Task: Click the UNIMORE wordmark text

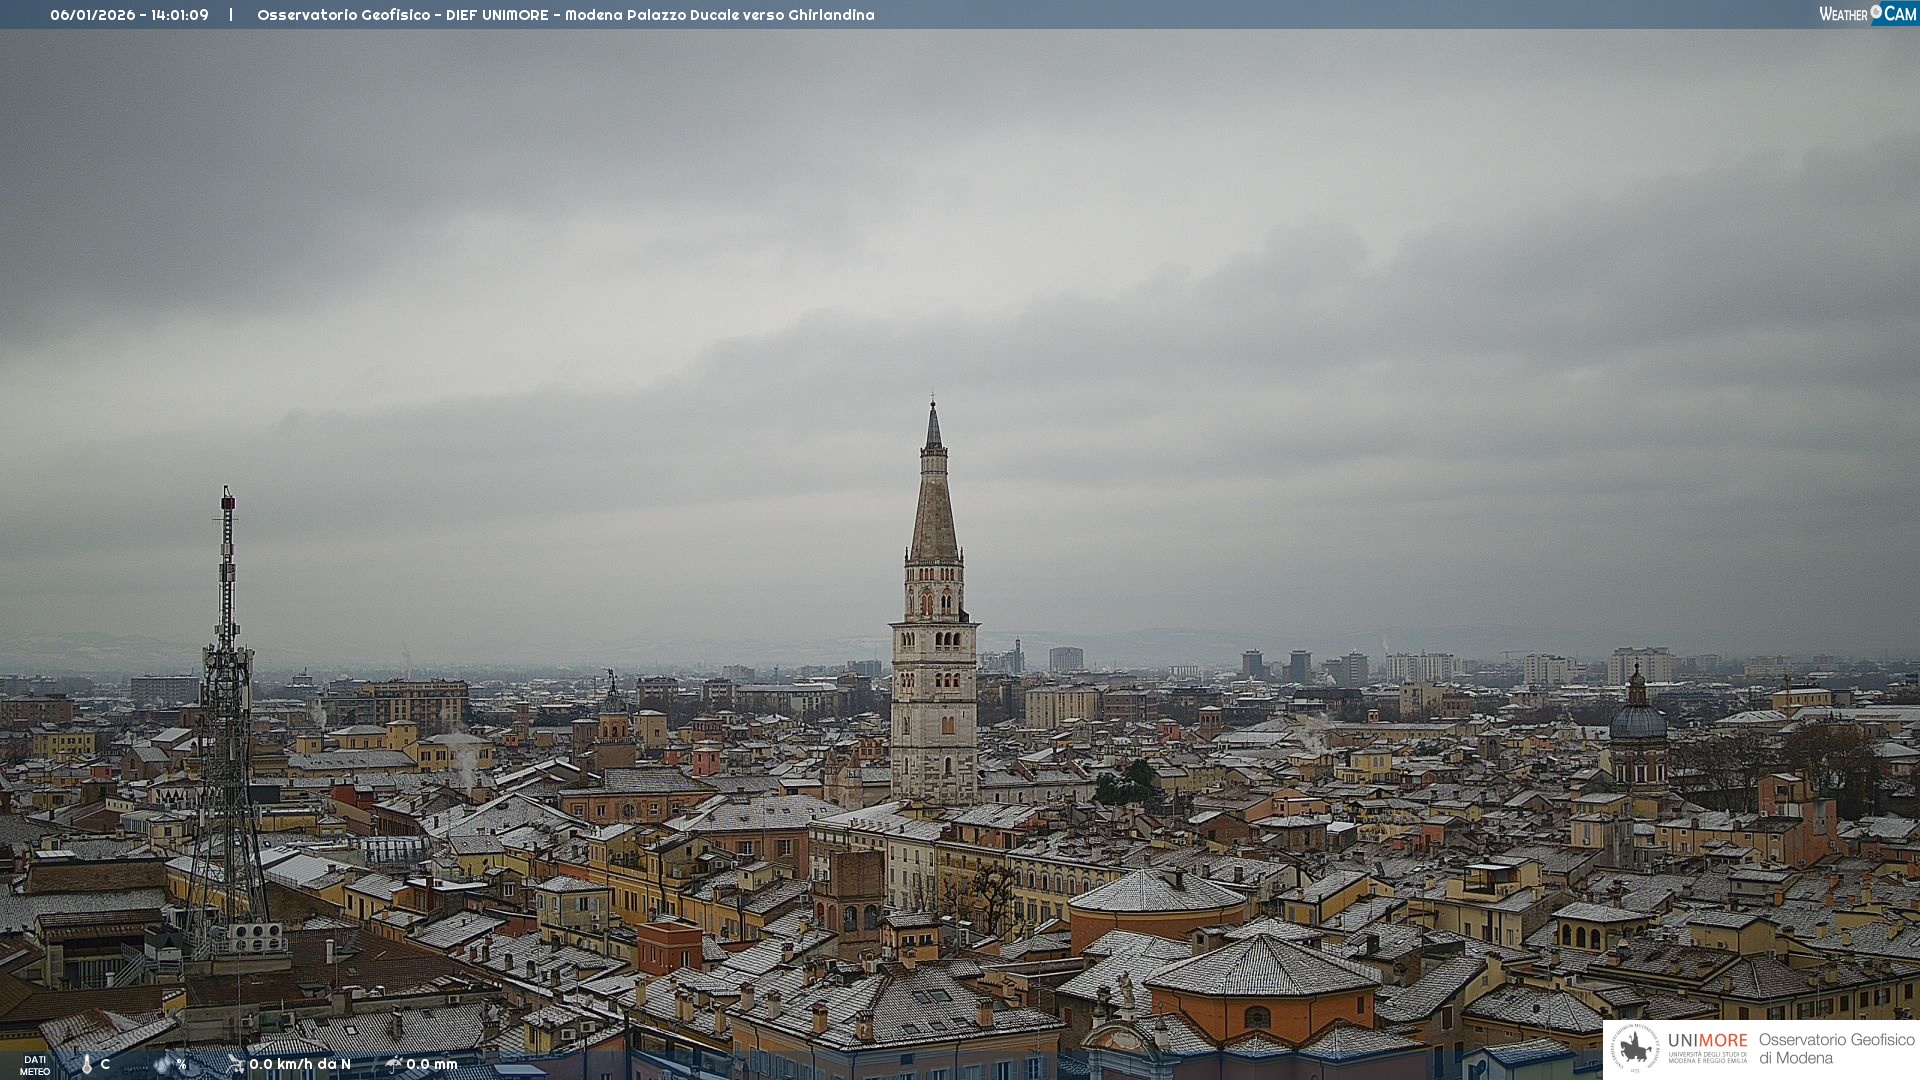Action: pyautogui.click(x=1707, y=1040)
